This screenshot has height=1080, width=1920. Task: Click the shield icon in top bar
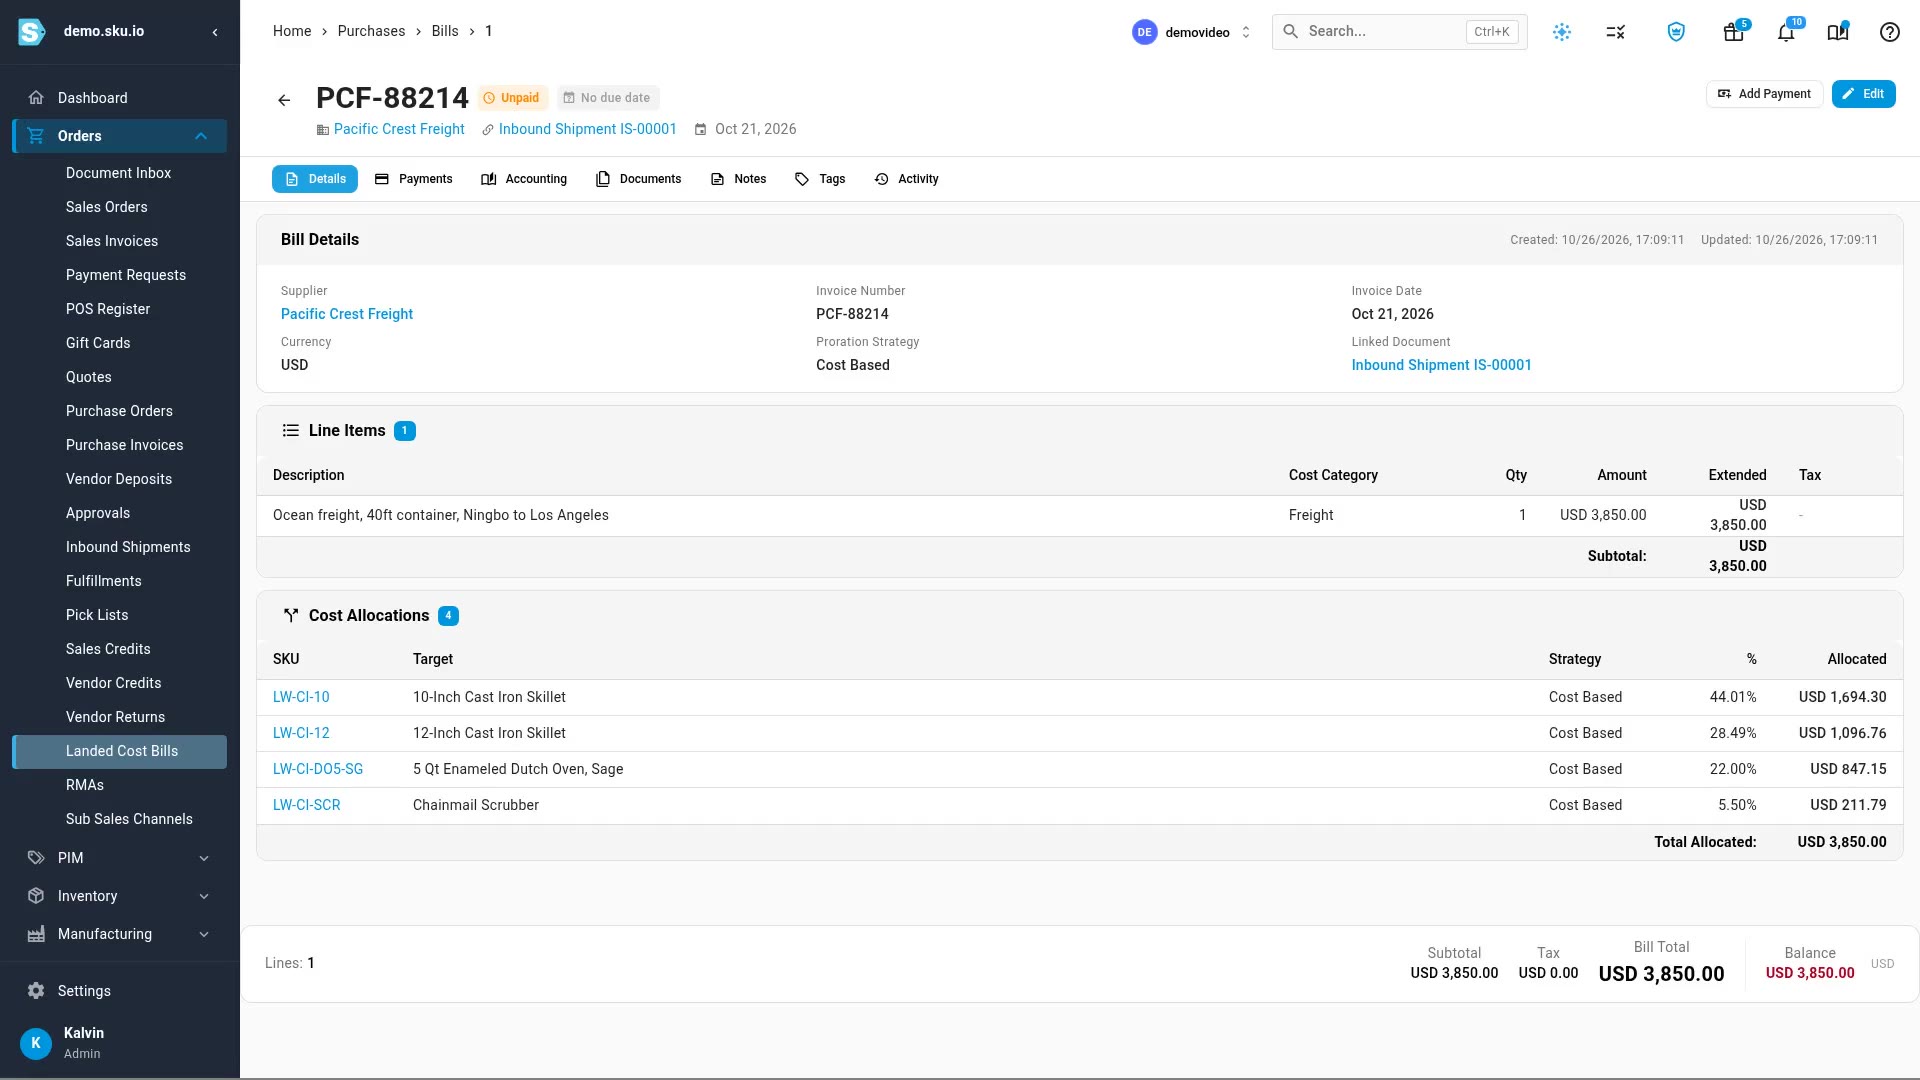(1676, 32)
